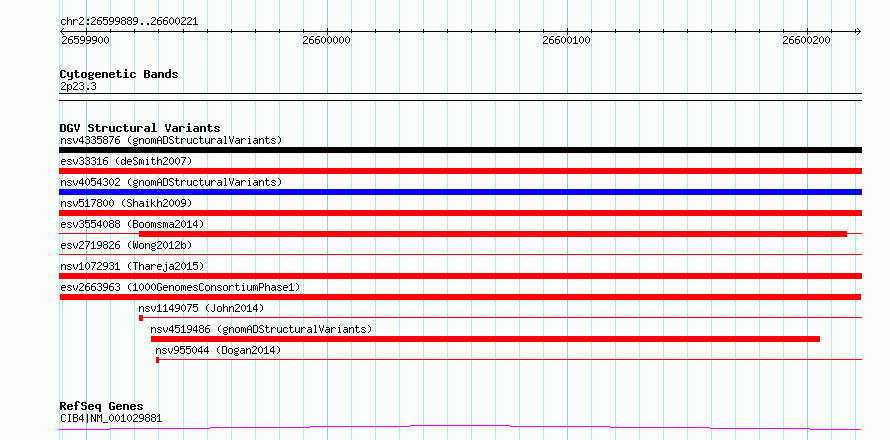The height and width of the screenshot is (440, 890).
Task: Click ruler tick label 26599900
Action: [85, 40]
